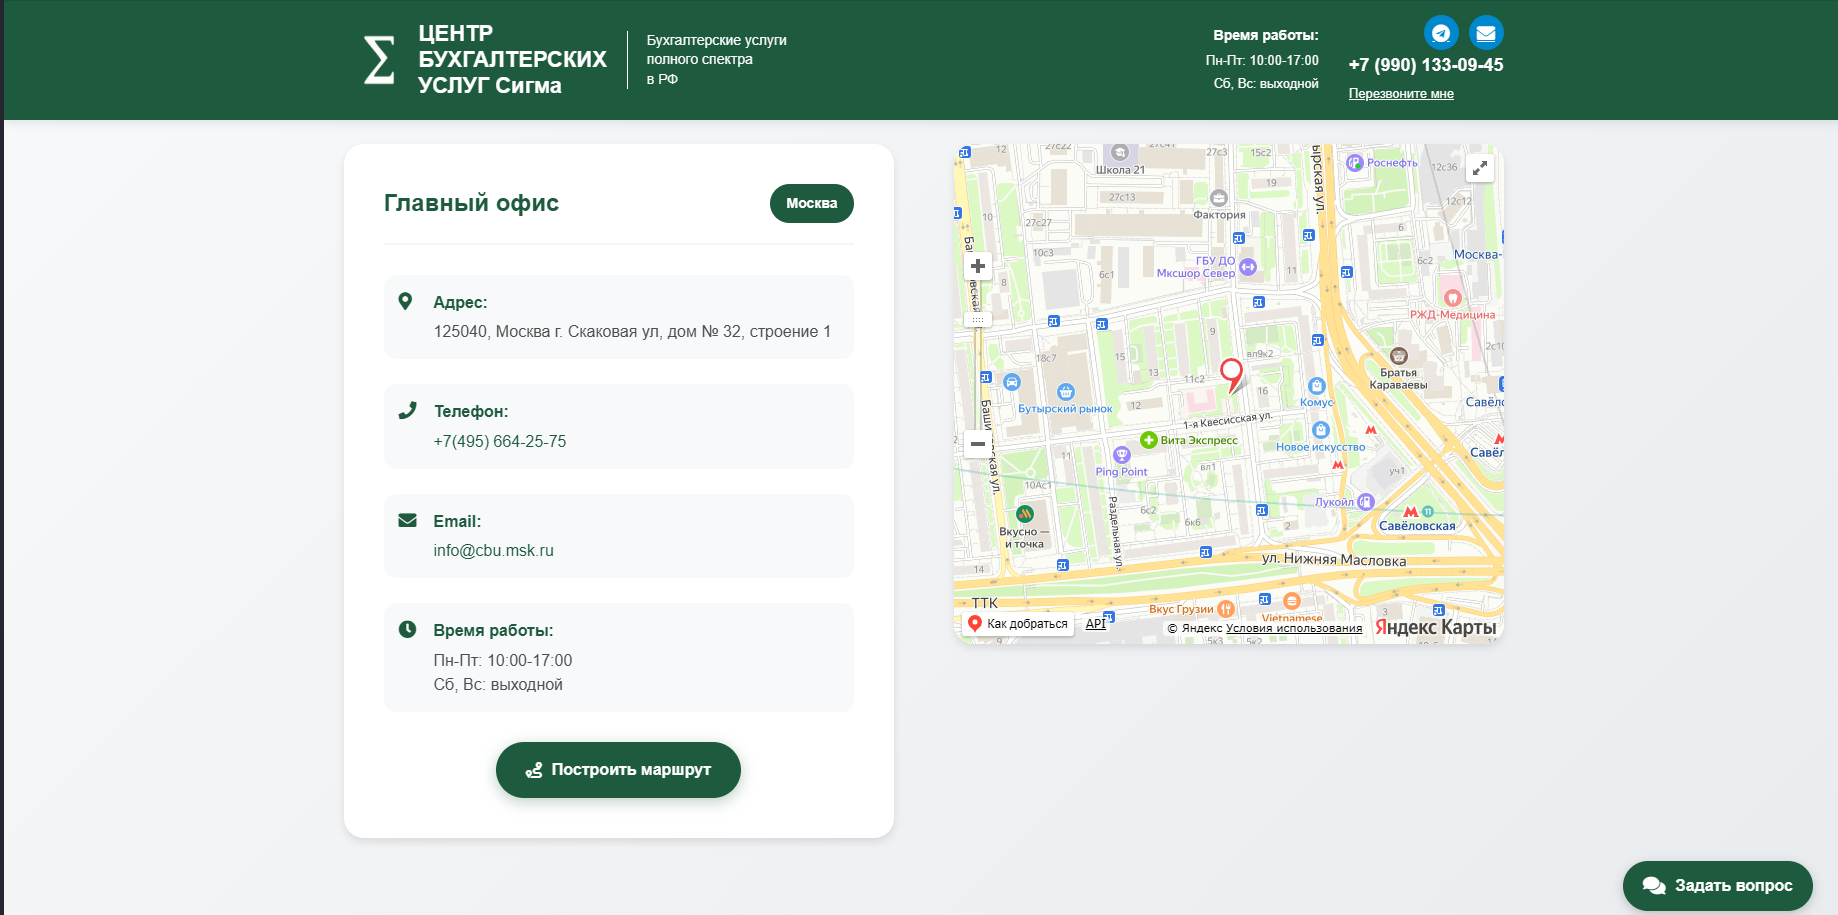Click the phone handset icon next to Телефон

tap(407, 410)
